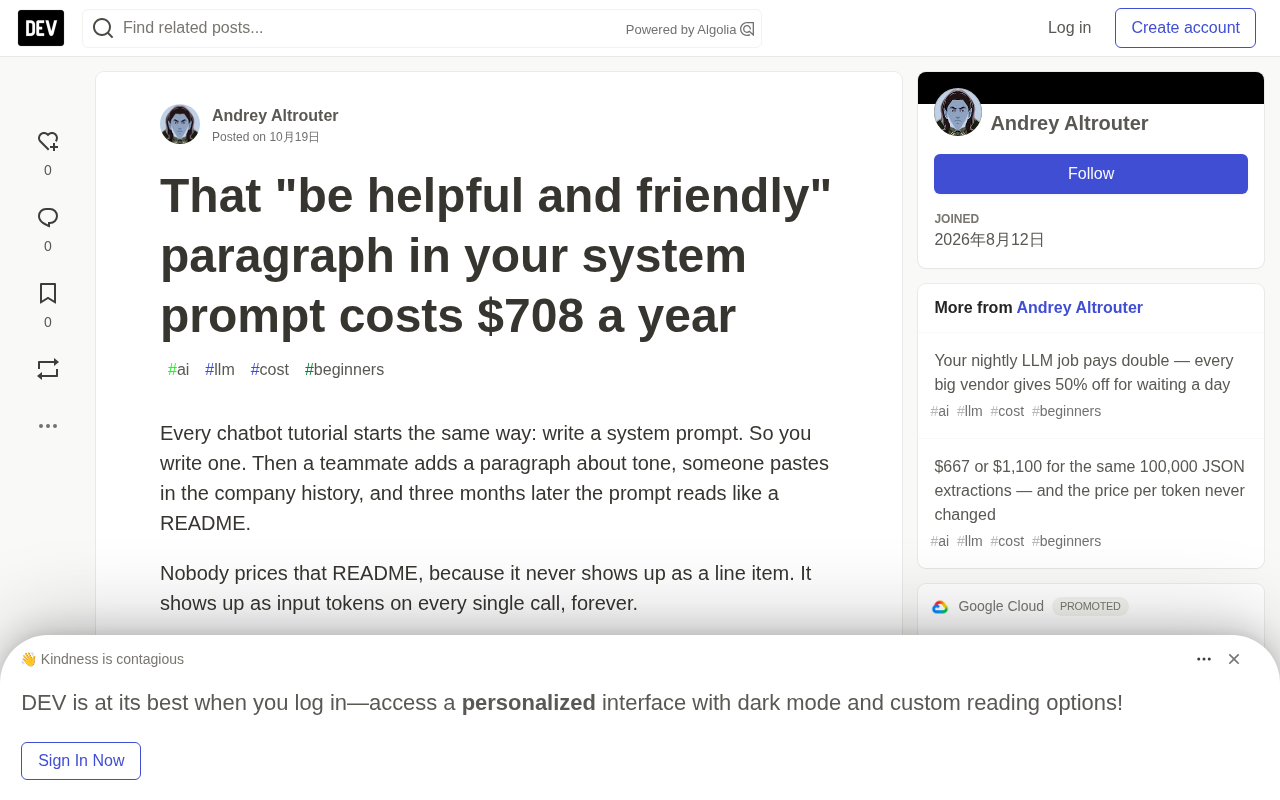Click the post date 10月19日
The width and height of the screenshot is (1280, 800).
294,137
